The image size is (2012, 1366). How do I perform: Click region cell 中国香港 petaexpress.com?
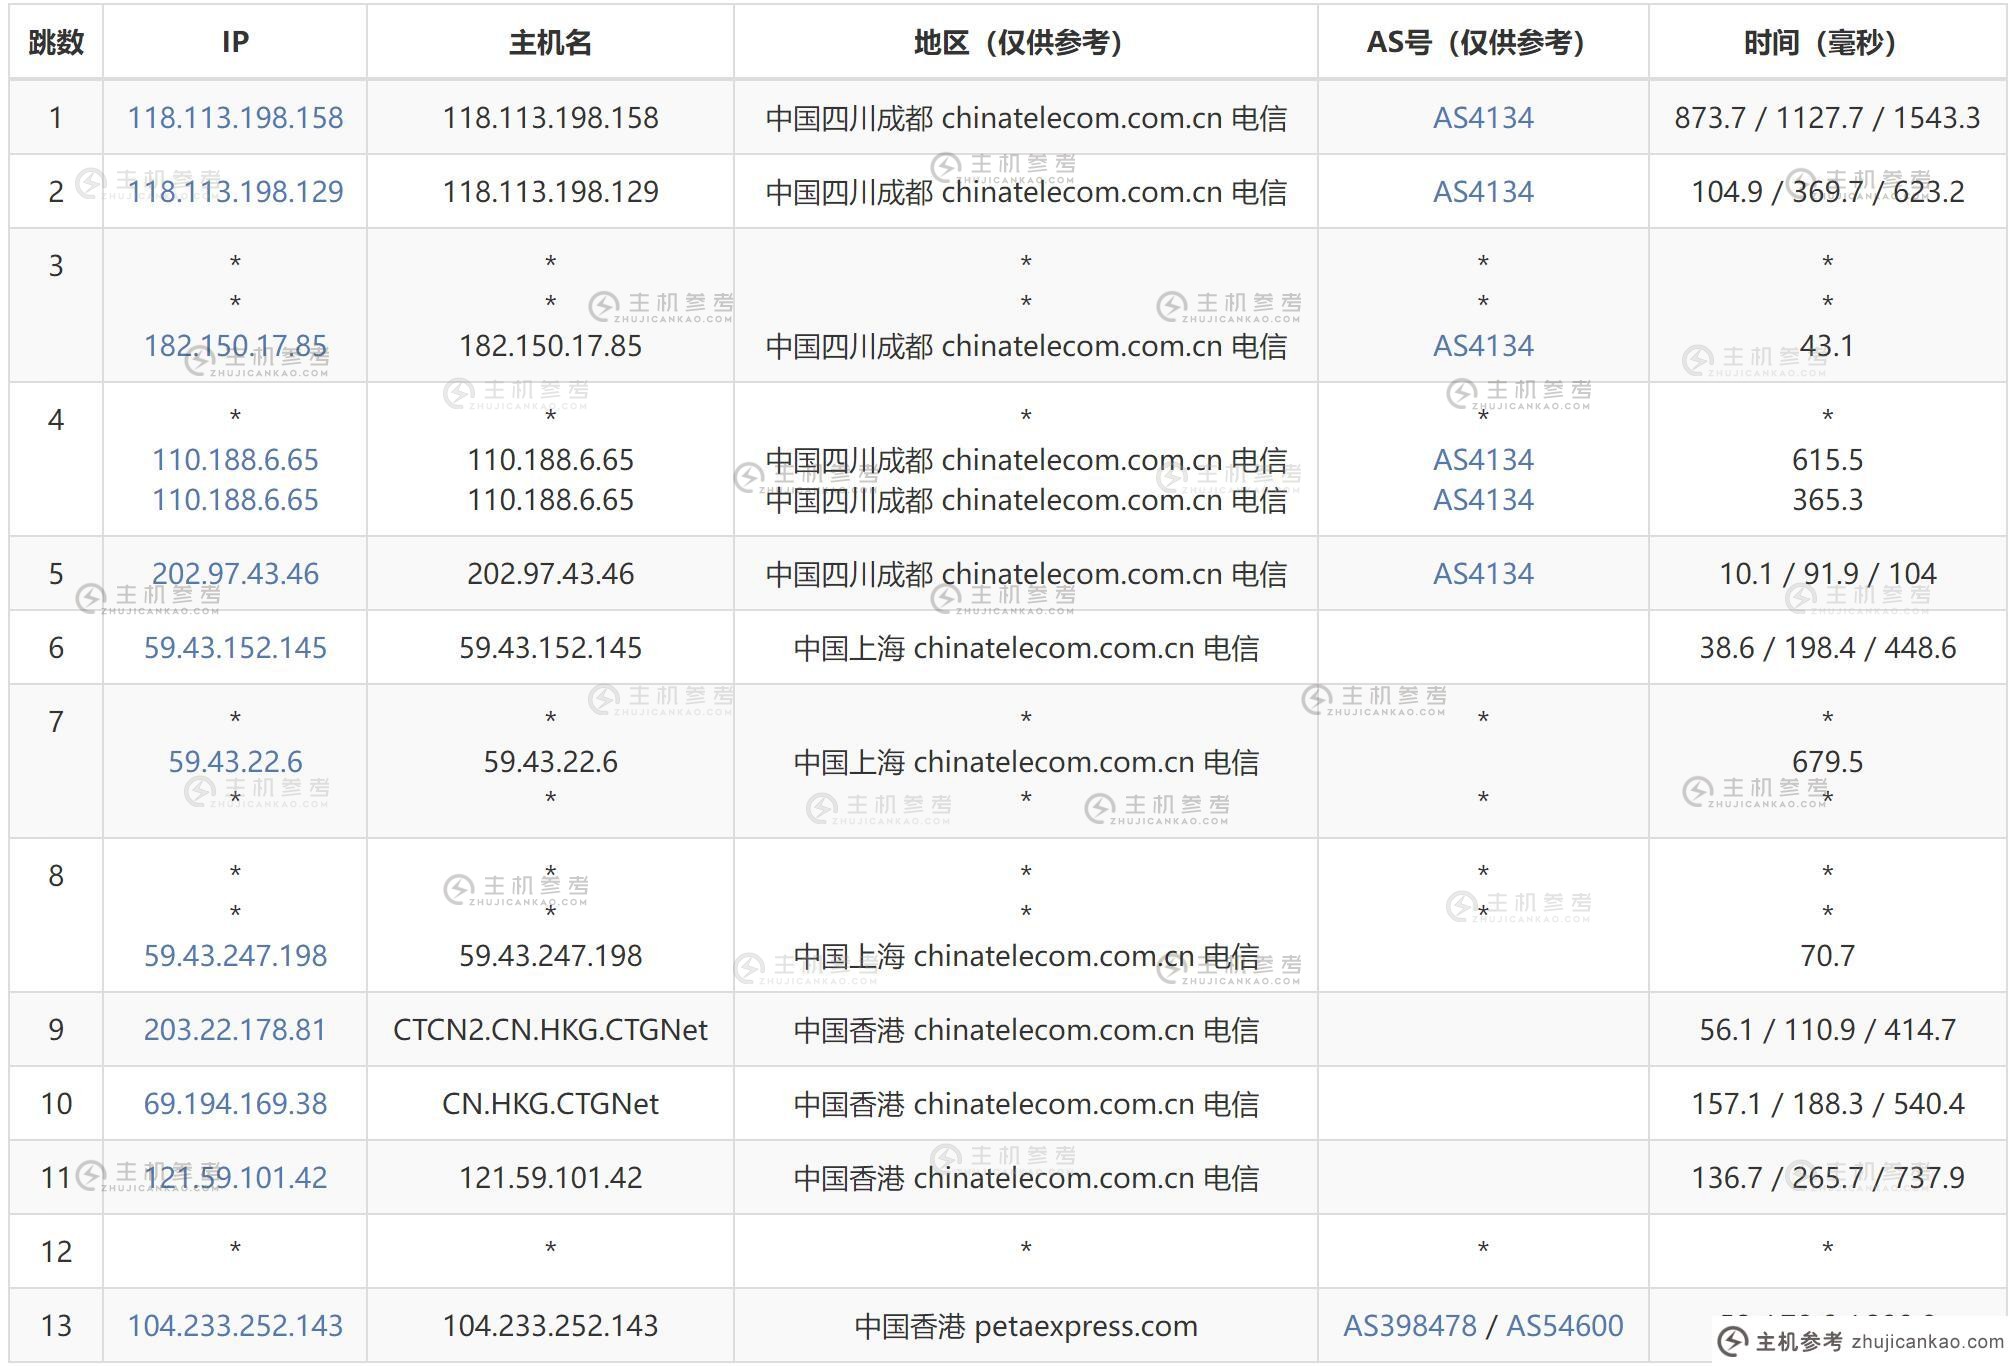click(x=1025, y=1326)
